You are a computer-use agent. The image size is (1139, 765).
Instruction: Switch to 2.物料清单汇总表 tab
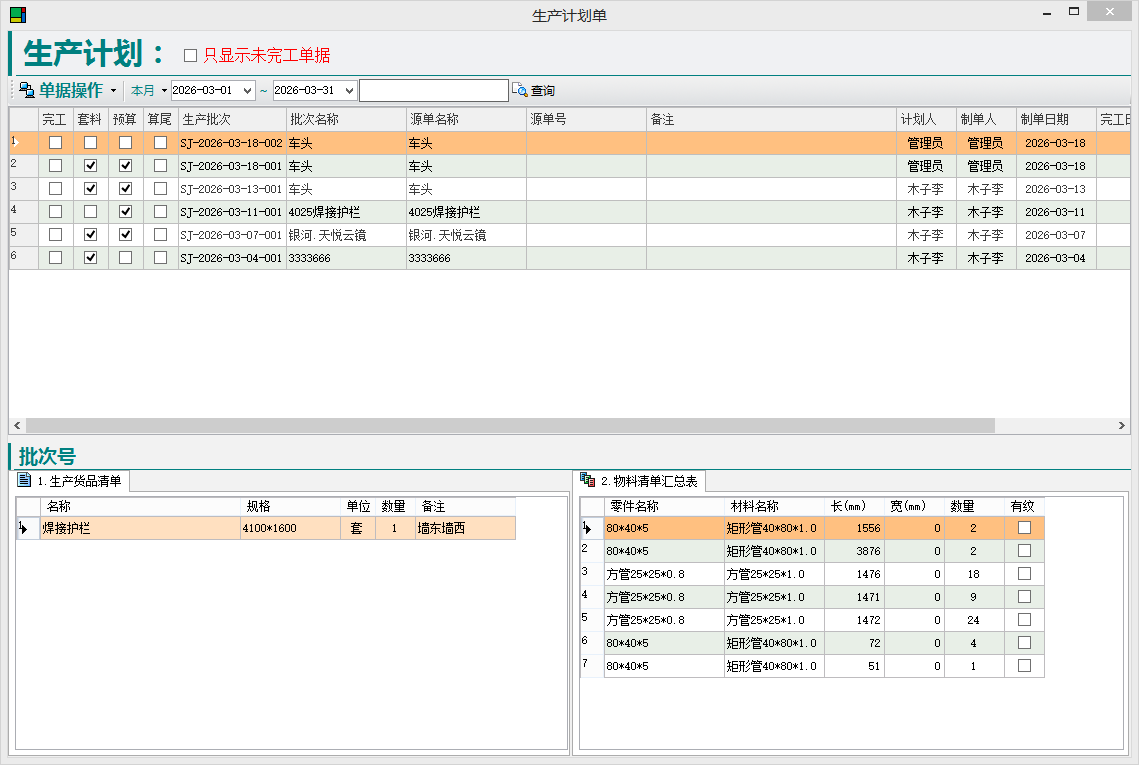tap(649, 482)
